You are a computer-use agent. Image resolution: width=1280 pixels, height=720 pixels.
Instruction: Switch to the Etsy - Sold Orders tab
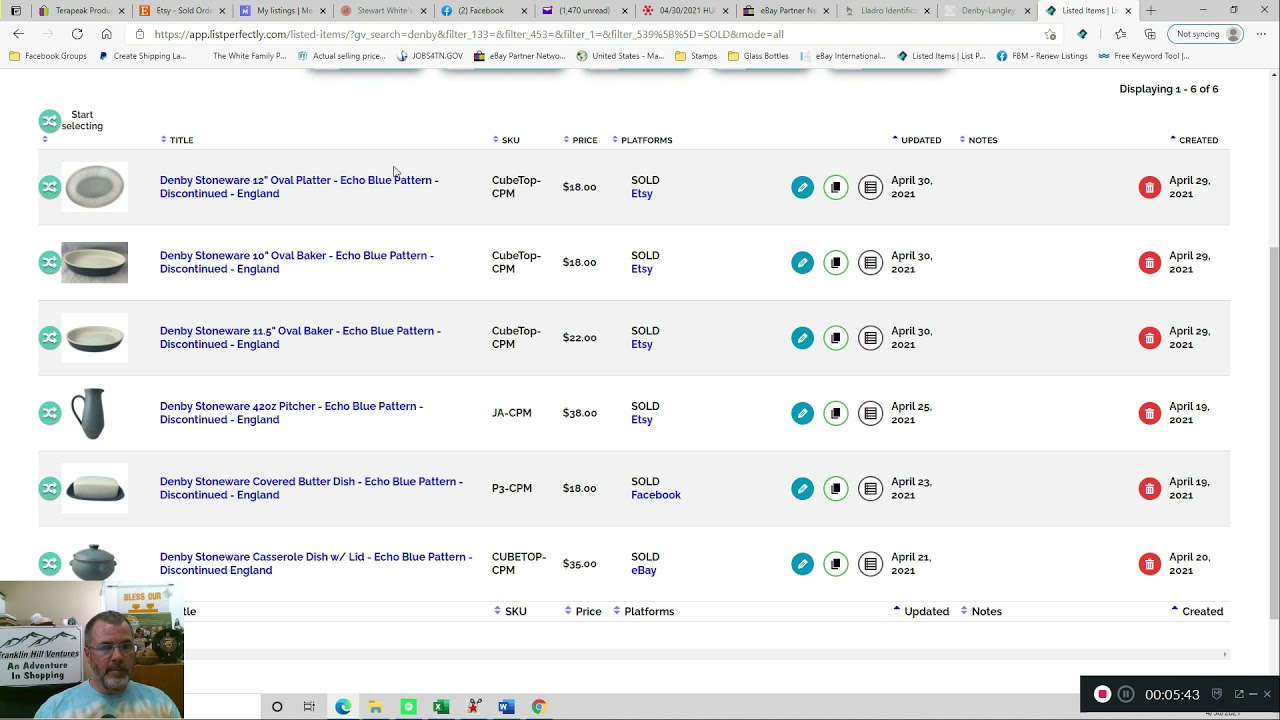182,11
